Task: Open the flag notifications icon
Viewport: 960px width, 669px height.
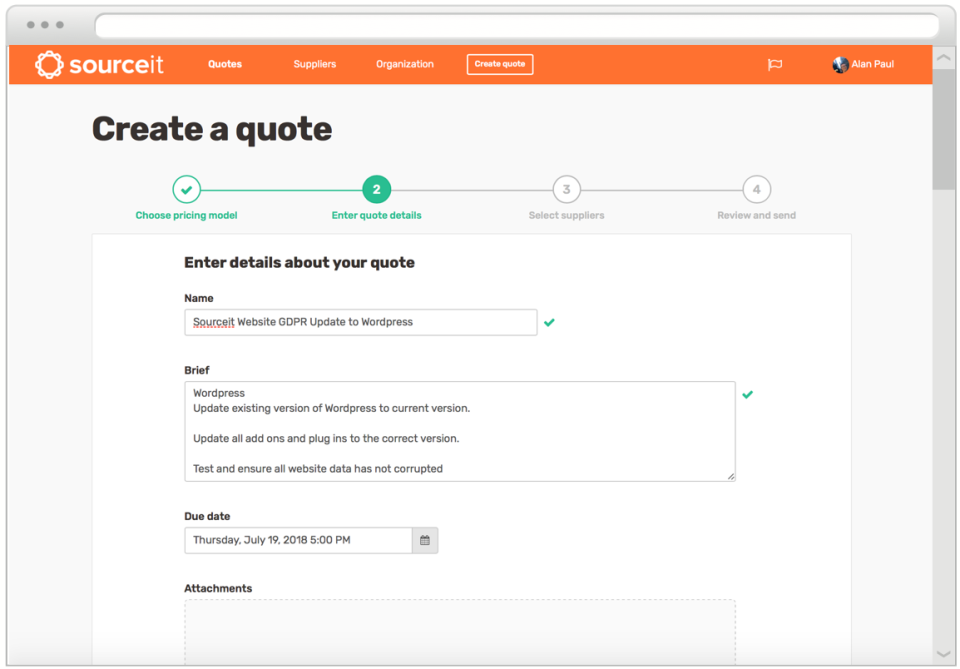Action: (x=775, y=63)
